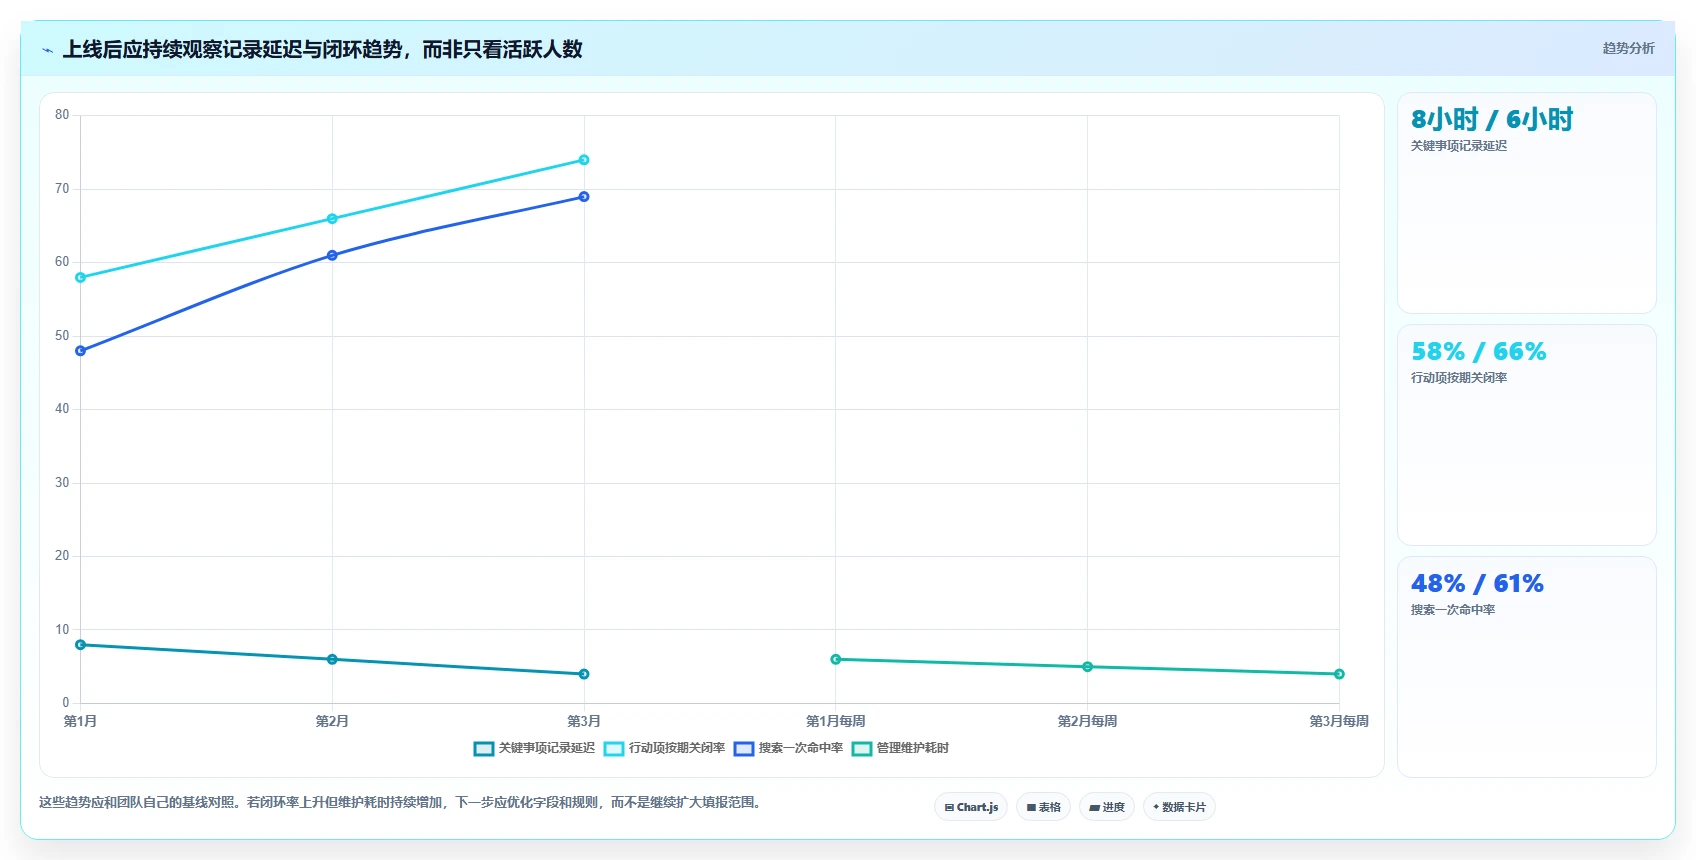
Task: Select the 进度 tag button
Action: [x=1107, y=807]
